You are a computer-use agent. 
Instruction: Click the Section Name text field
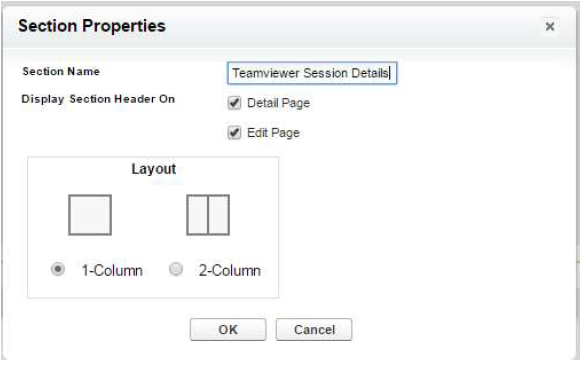coord(312,73)
